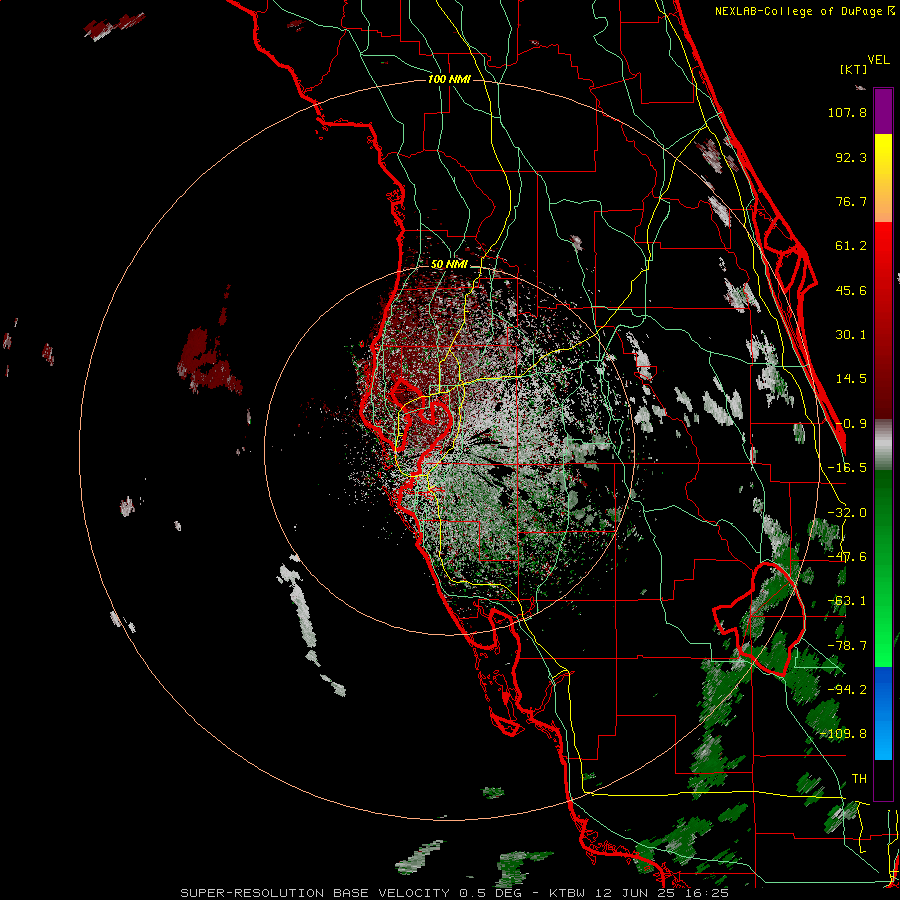
Task: Pick the gray segment of color bar
Action: click(883, 445)
